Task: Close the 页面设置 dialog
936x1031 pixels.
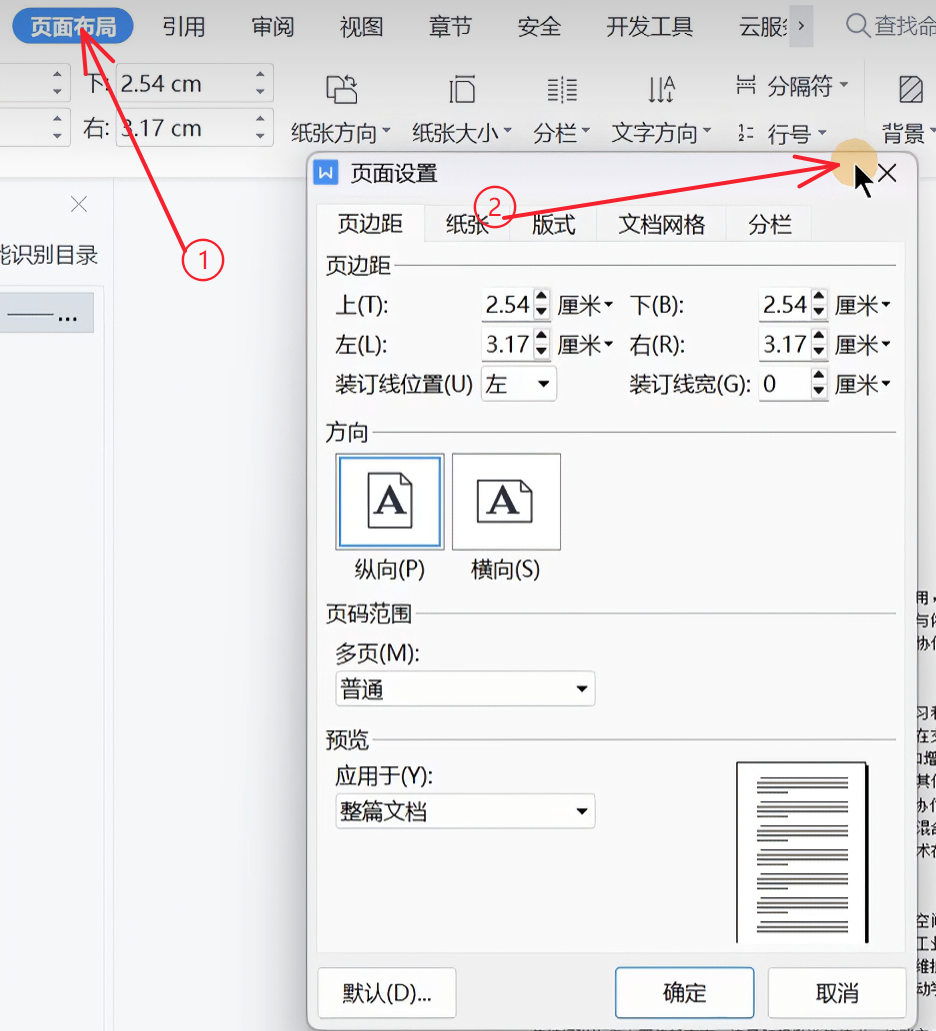Action: 887,174
